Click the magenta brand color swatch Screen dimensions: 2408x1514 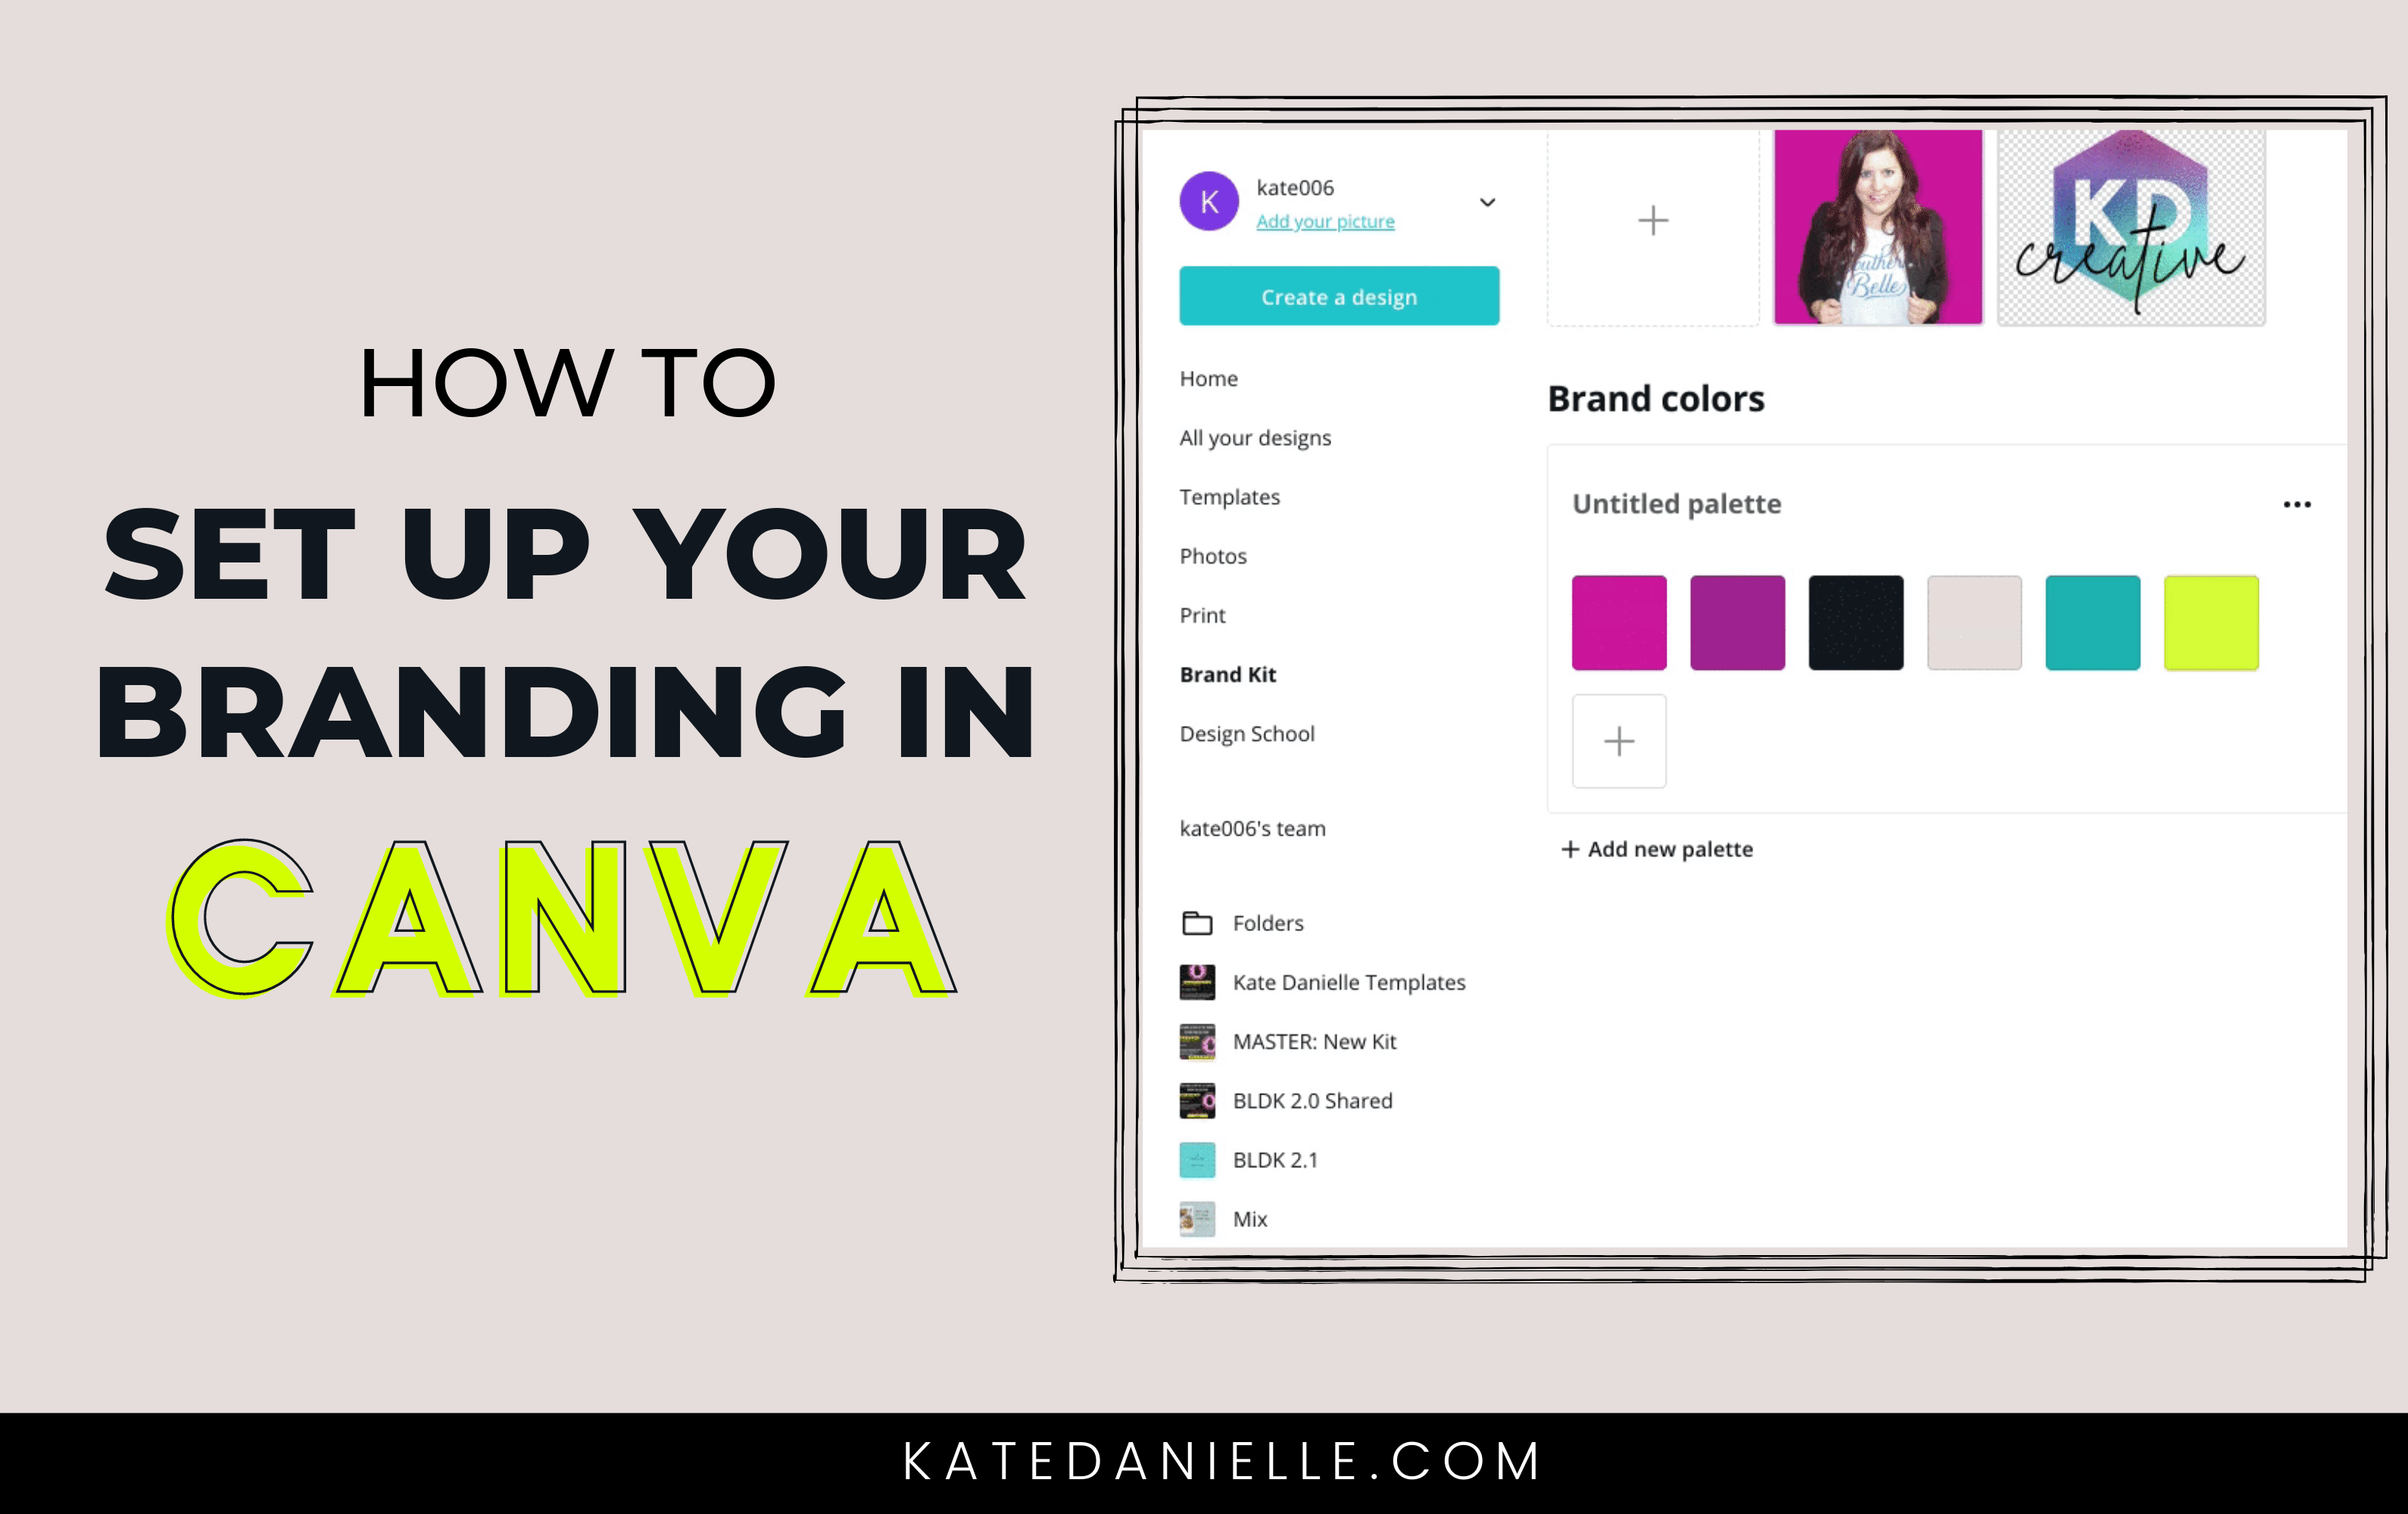coord(1619,623)
